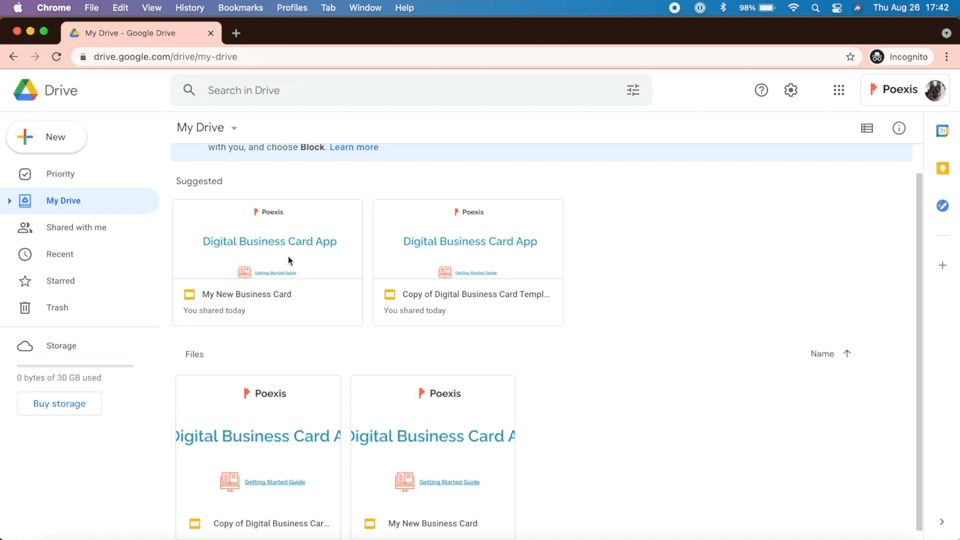Open the Help question mark icon

pos(761,90)
